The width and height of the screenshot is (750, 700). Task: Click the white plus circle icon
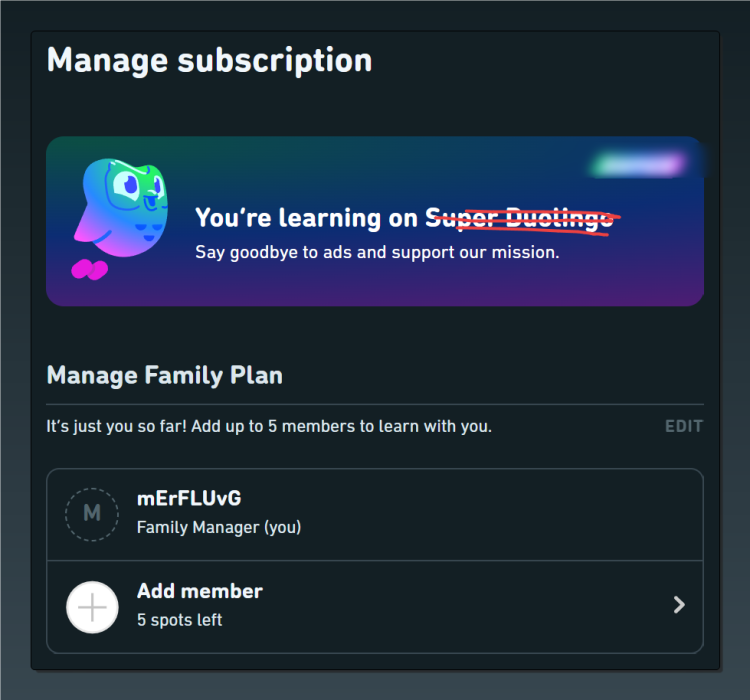coord(92,607)
